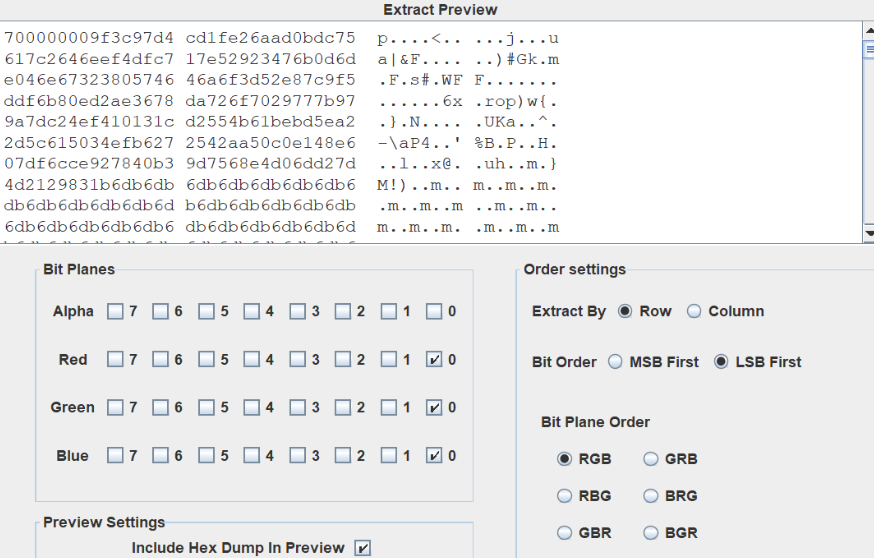Check the Red bit plane 1 box
This screenshot has height=558, width=874.
(389, 360)
